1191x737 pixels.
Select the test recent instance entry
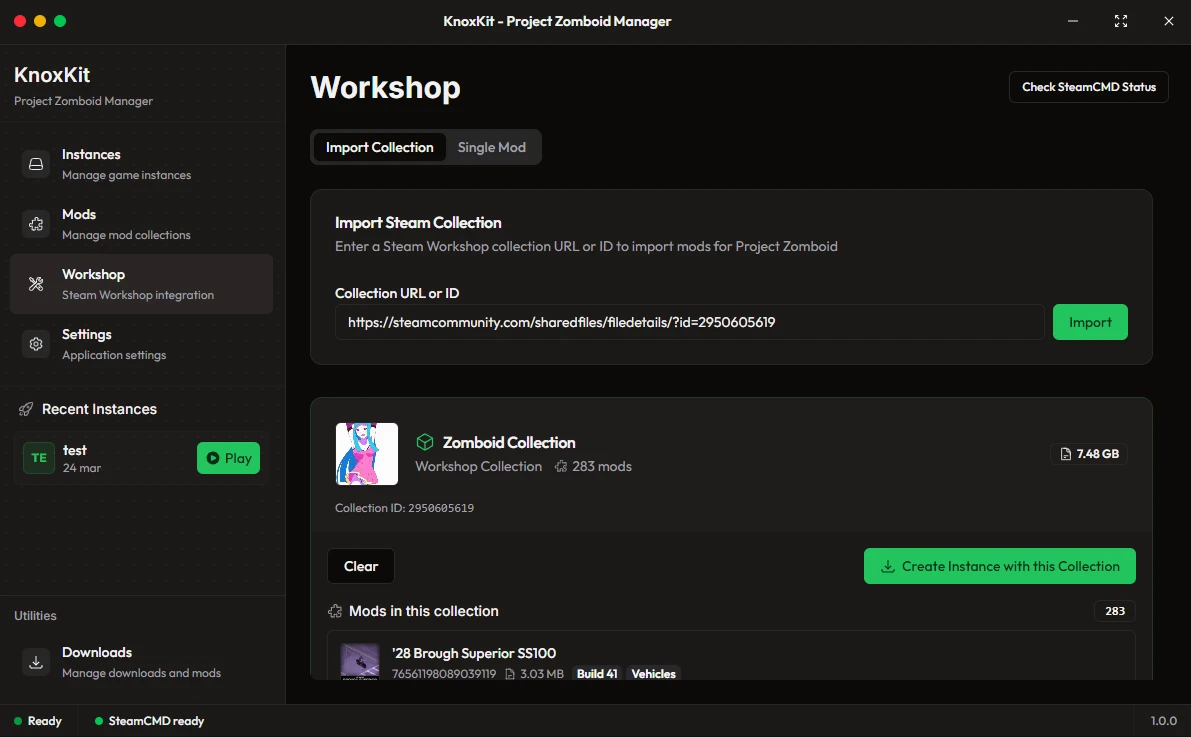pos(141,458)
